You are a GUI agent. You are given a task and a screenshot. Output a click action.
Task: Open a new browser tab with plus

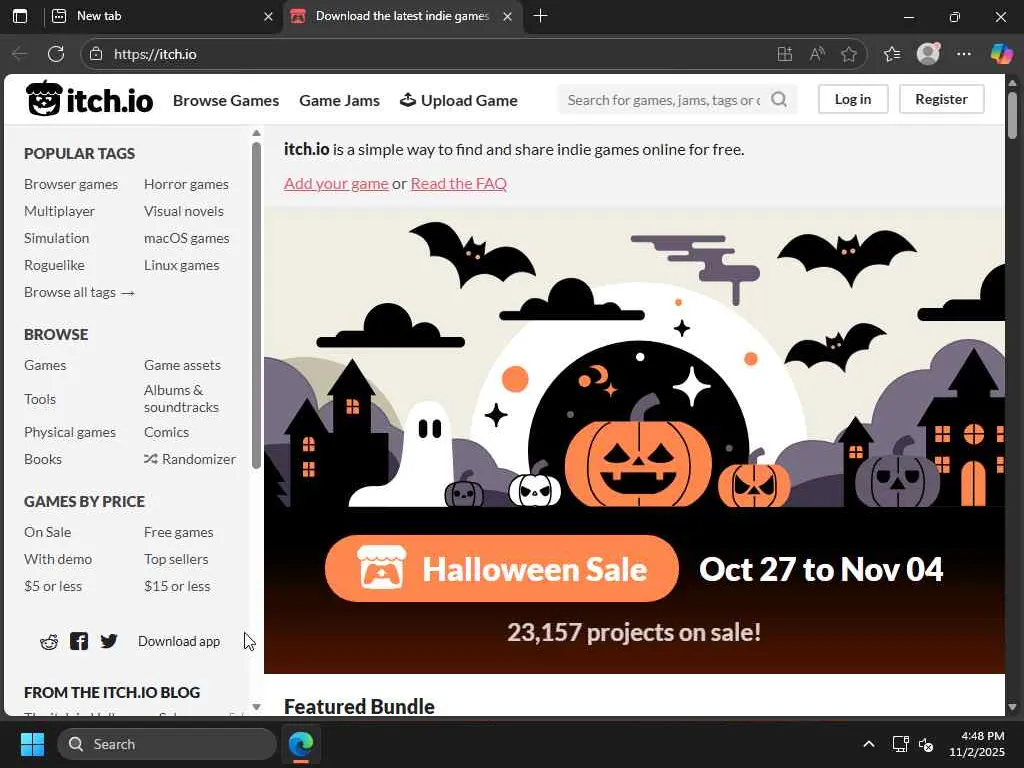click(x=540, y=16)
